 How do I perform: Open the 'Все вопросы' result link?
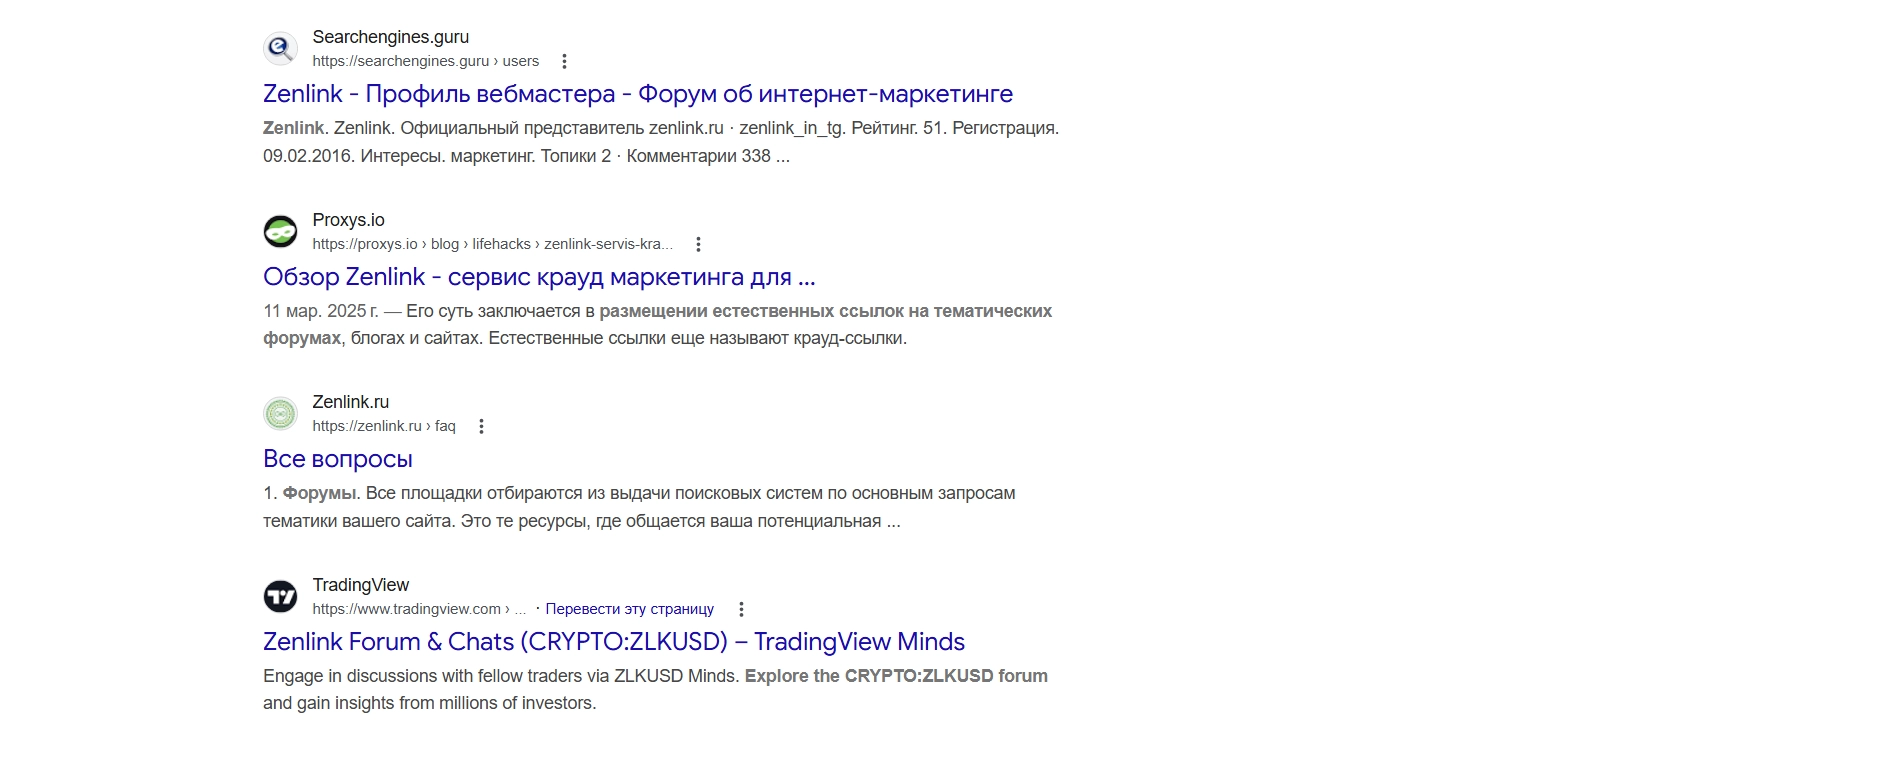(338, 459)
